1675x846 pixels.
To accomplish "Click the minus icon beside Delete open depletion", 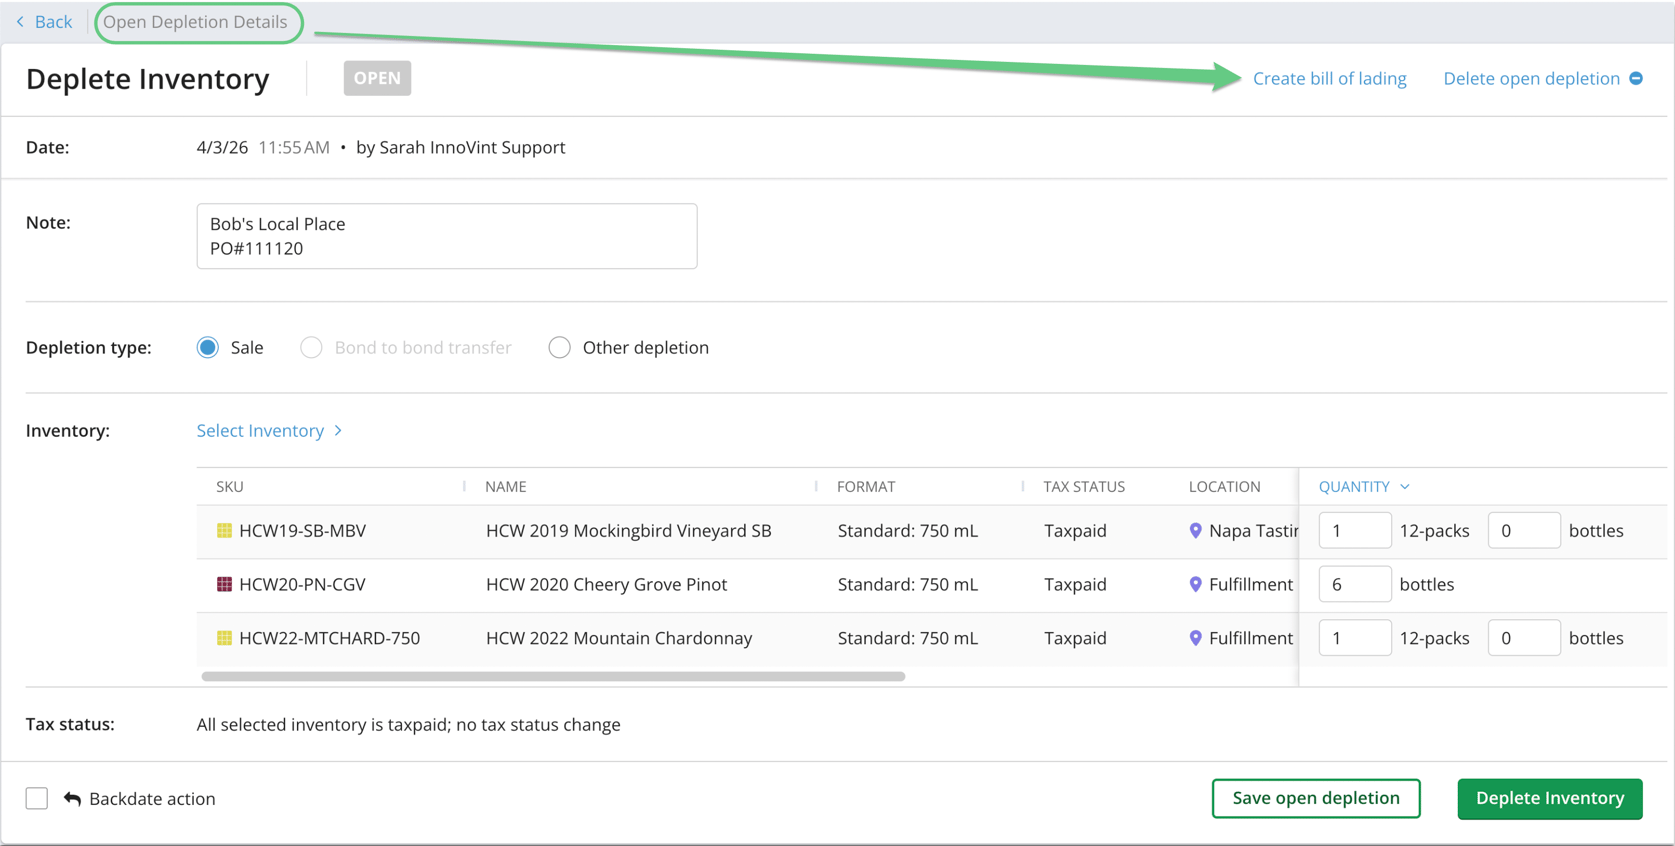I will click(1636, 78).
